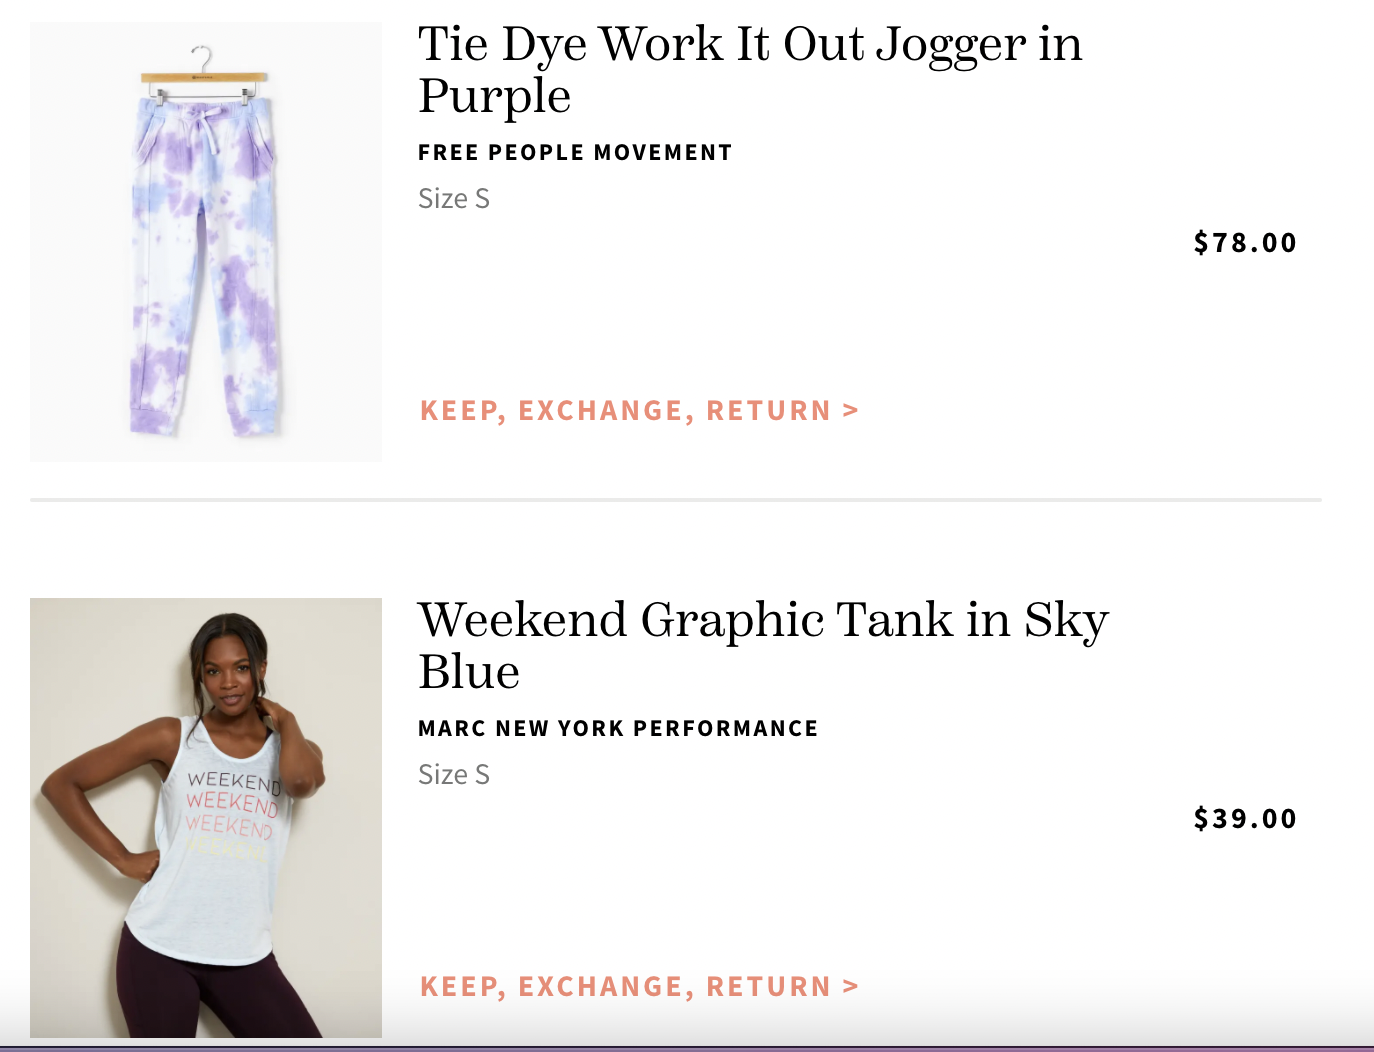Open the Tie Dye Work It Out Jogger page

point(749,70)
